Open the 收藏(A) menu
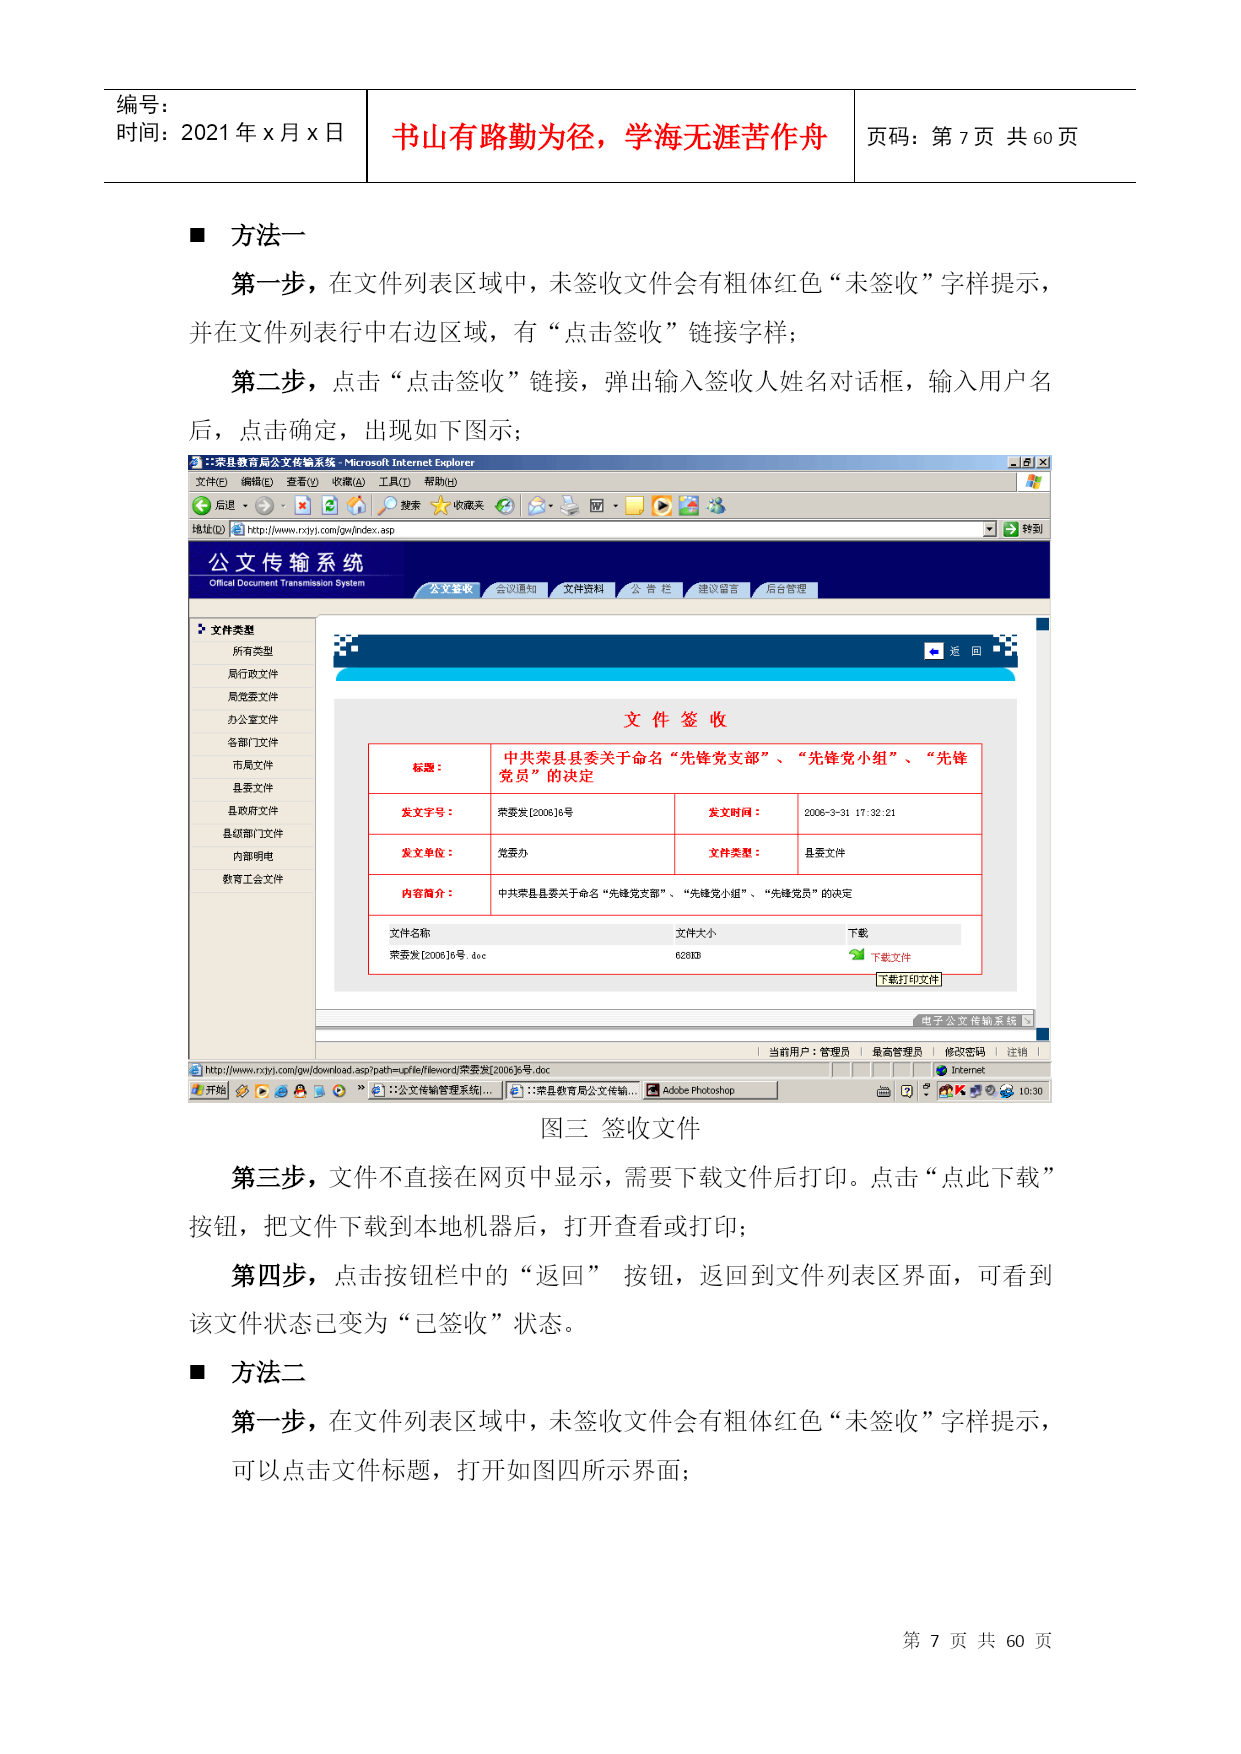Viewport: 1241px width, 1754px height. click(x=348, y=482)
